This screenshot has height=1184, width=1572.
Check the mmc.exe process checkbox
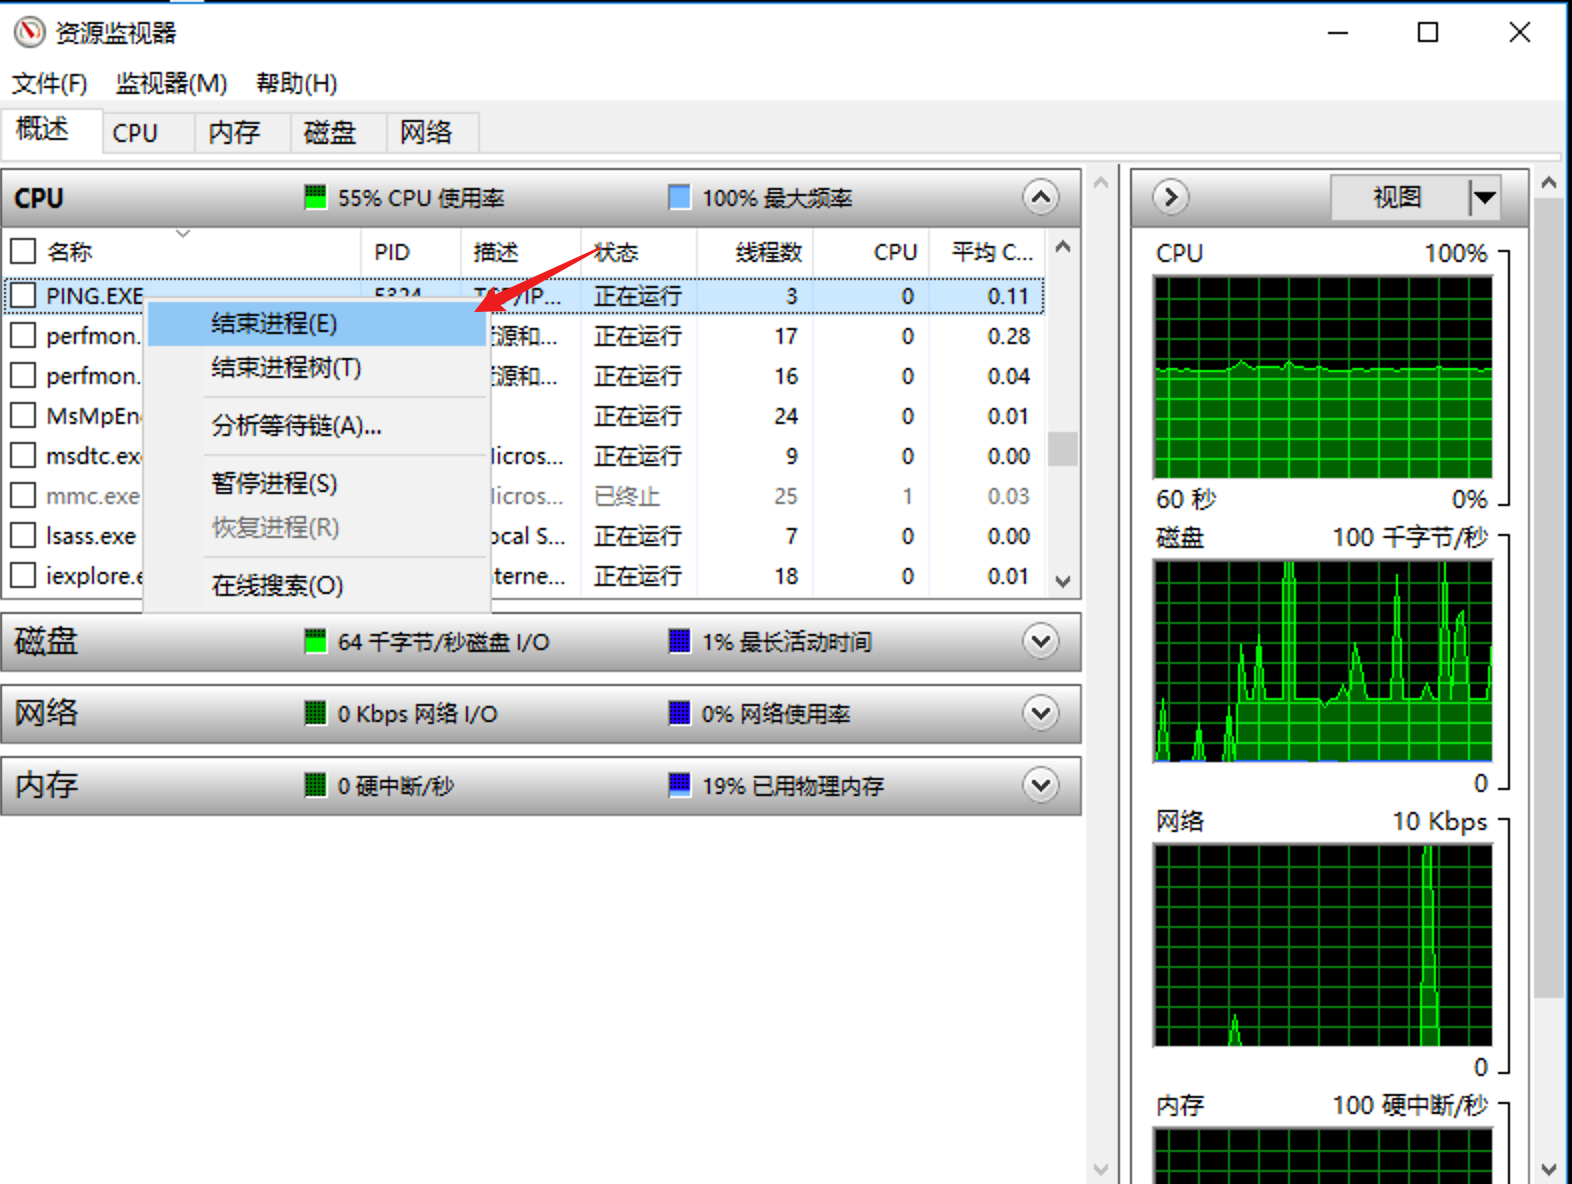pyautogui.click(x=23, y=495)
